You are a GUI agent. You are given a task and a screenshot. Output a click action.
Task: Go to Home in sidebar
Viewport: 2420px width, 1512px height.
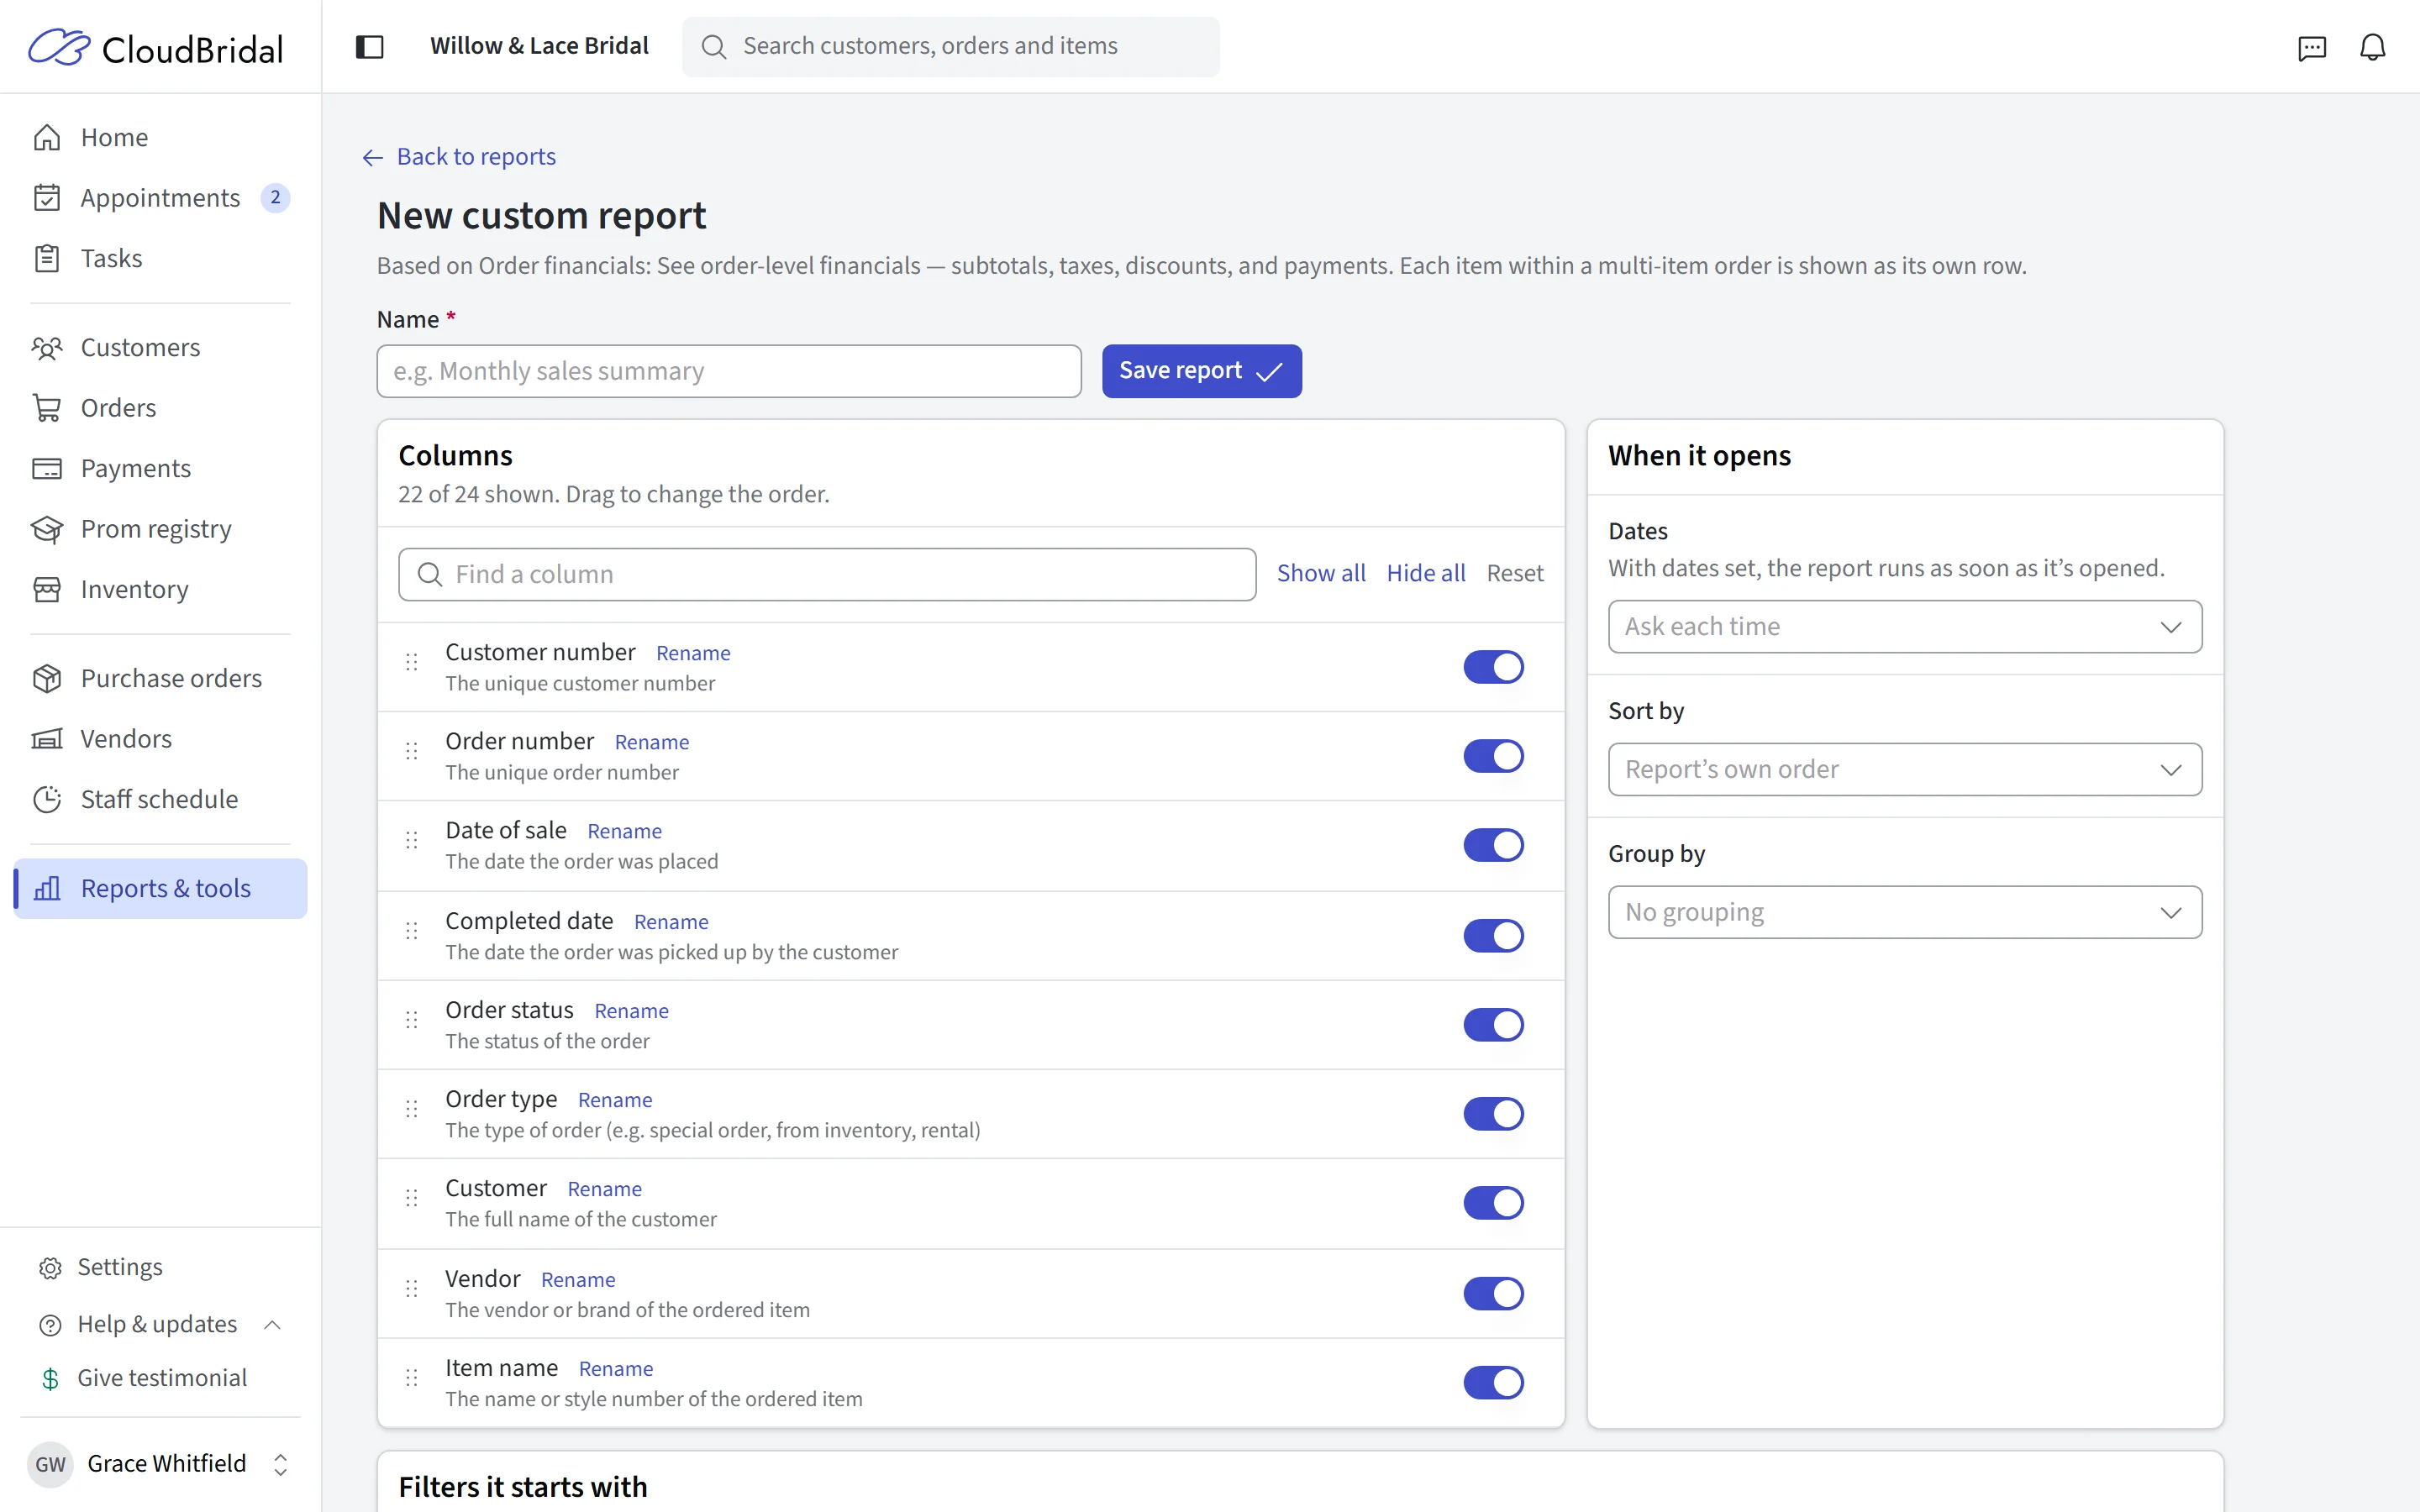click(160, 137)
